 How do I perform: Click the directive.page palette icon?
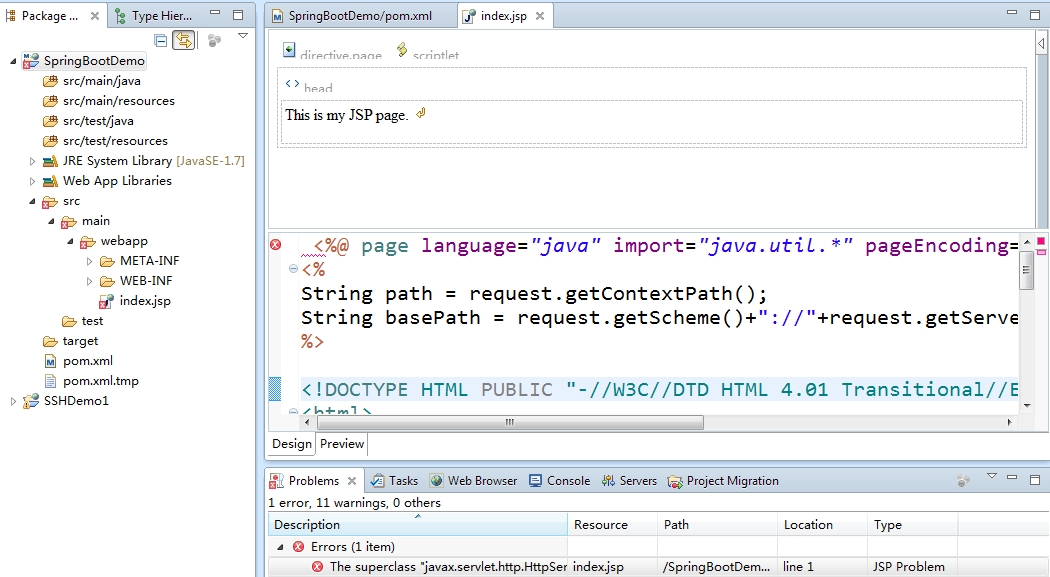pos(288,48)
